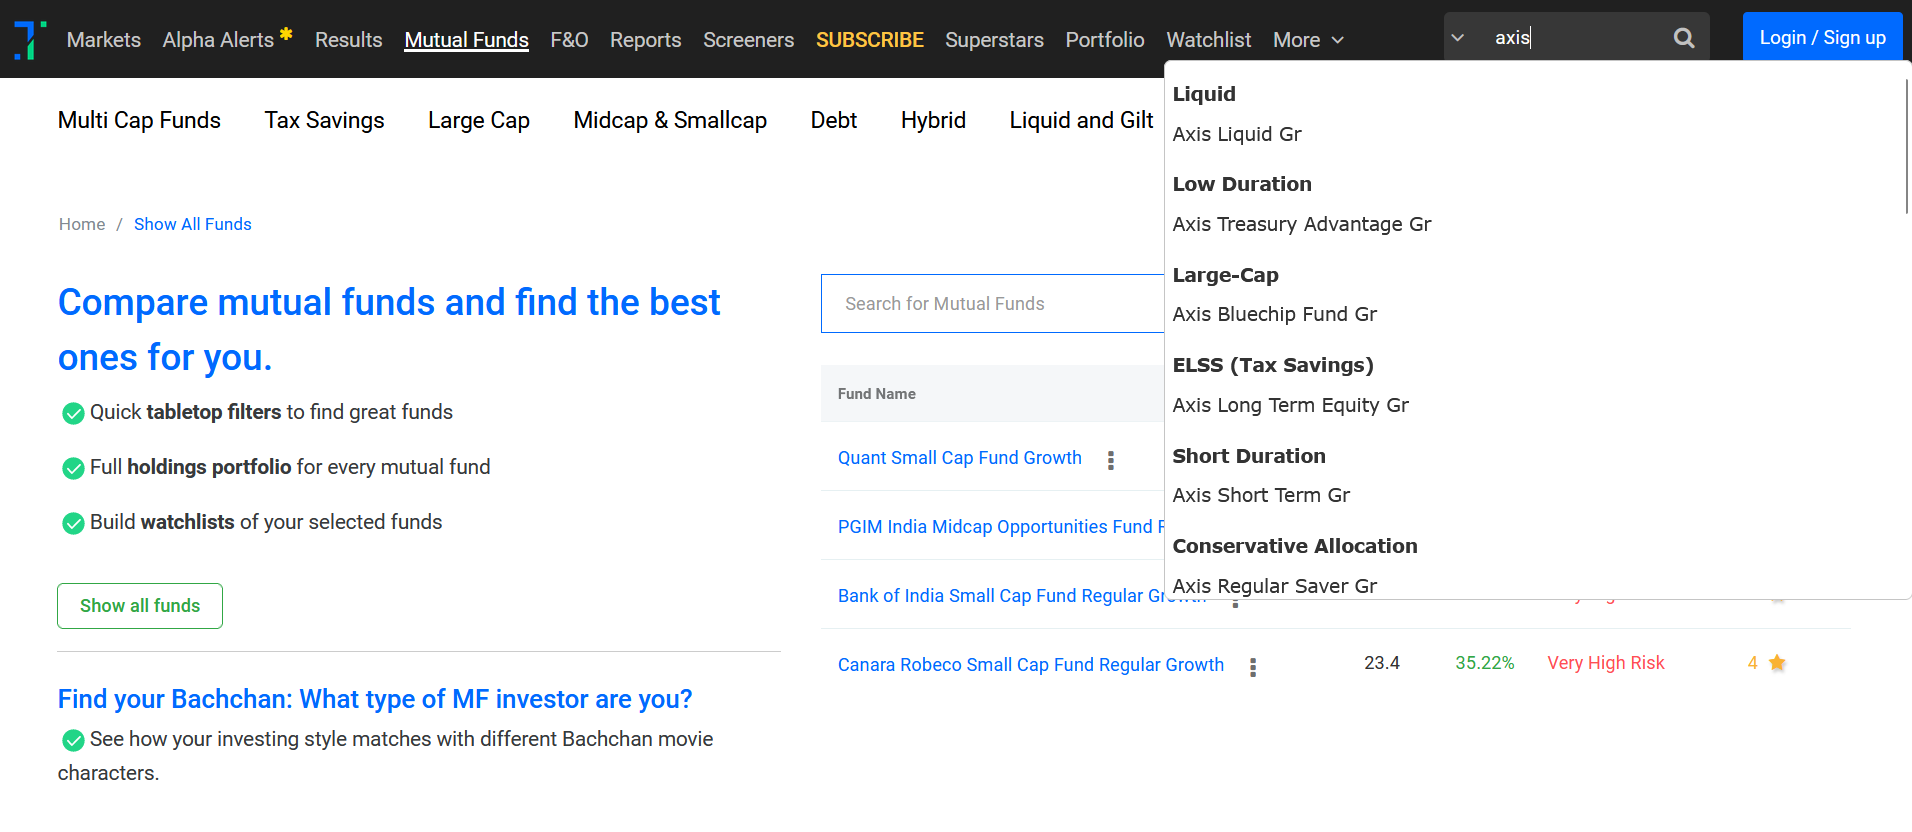1912x832 pixels.
Task: Select Mutual Funds in navigation
Action: click(467, 40)
